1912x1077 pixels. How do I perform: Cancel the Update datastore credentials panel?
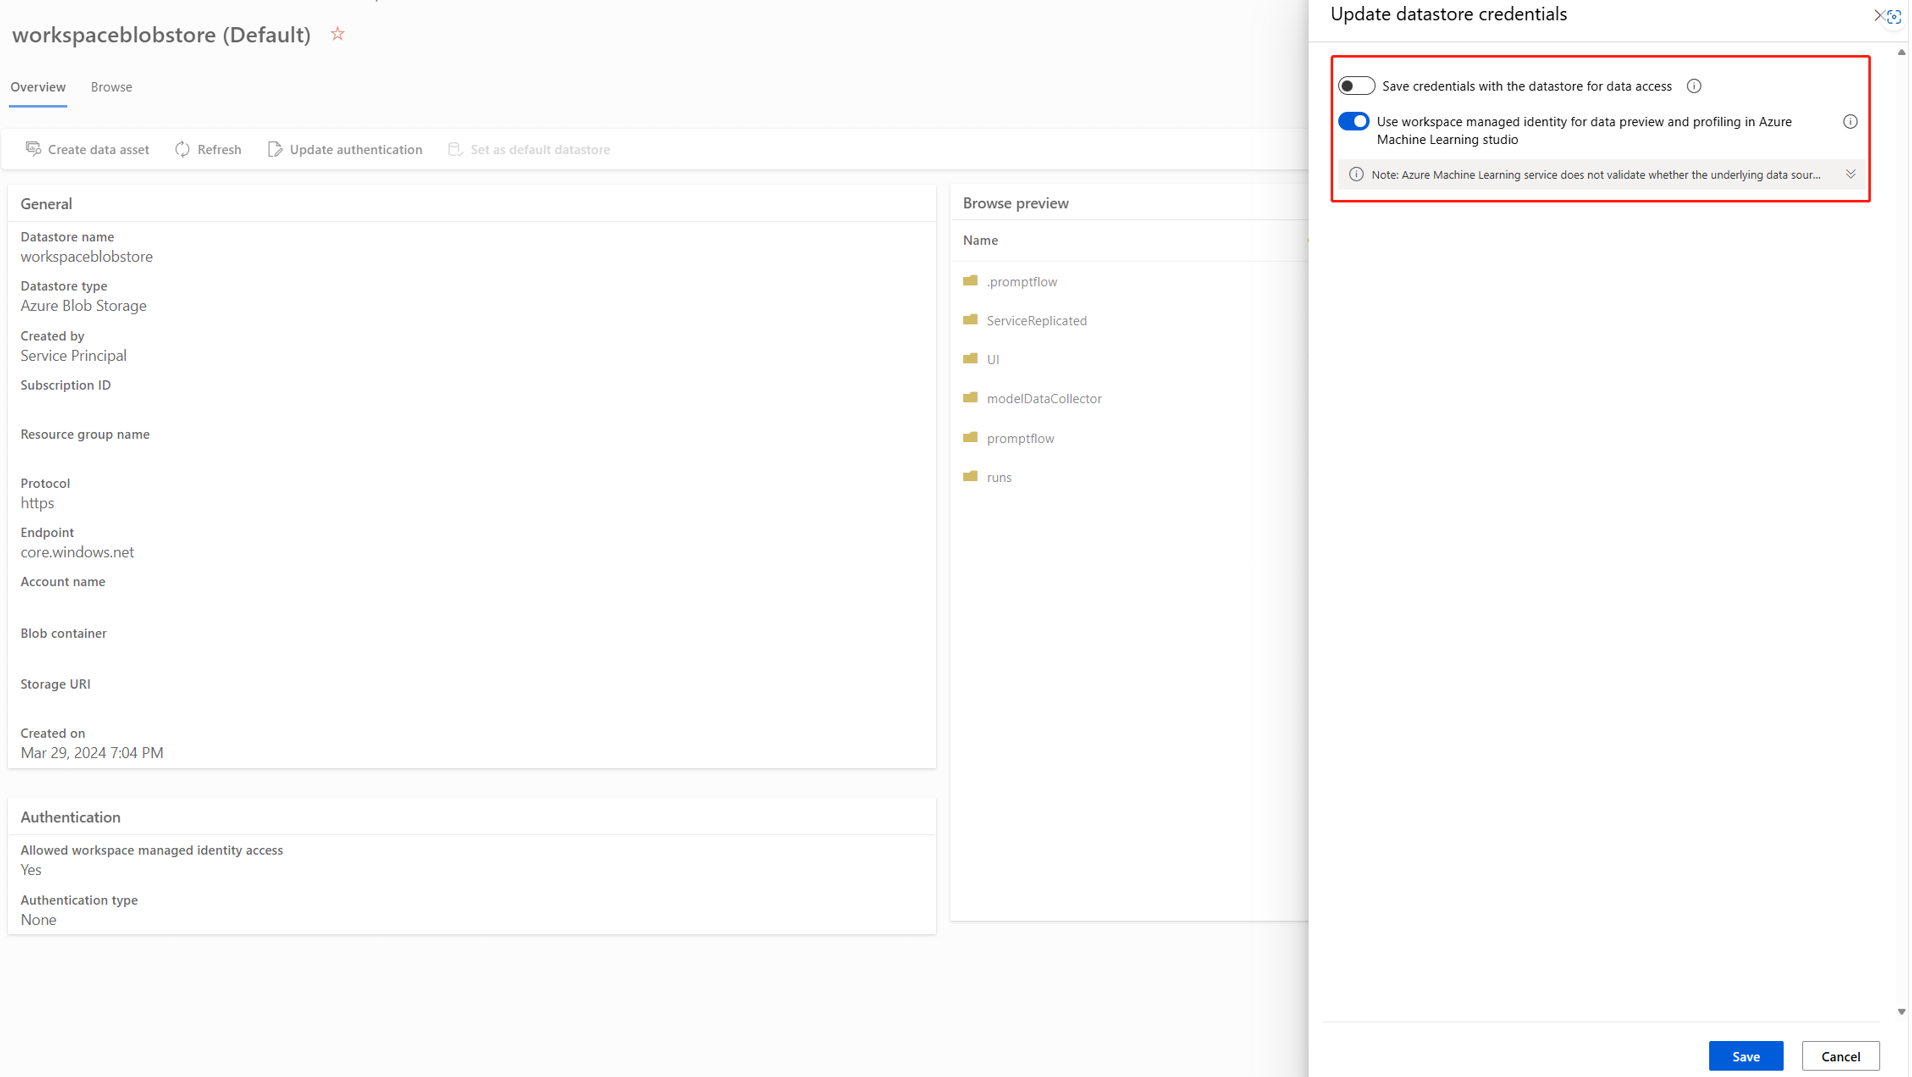click(x=1840, y=1055)
